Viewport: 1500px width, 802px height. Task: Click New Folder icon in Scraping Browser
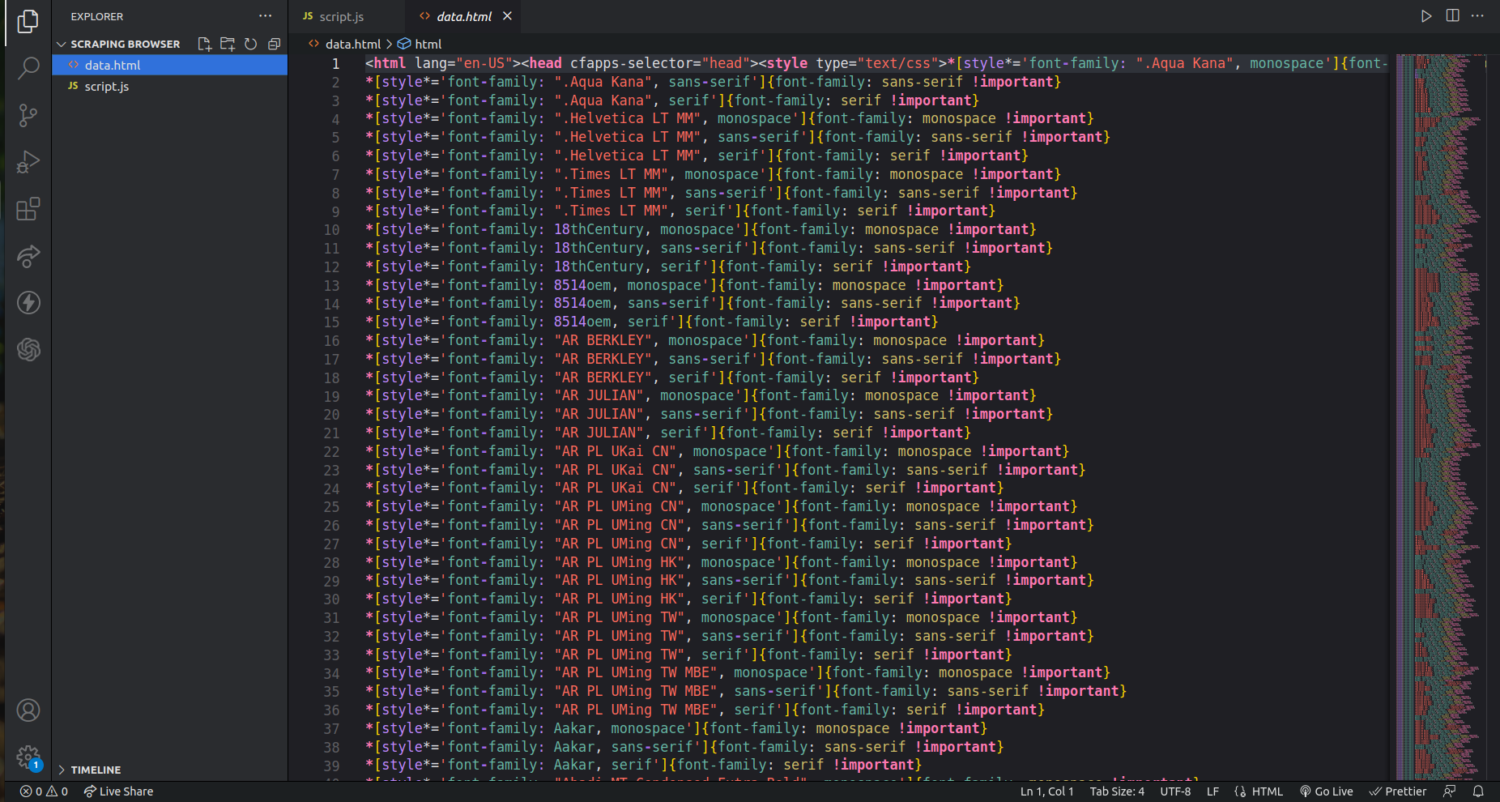click(228, 44)
